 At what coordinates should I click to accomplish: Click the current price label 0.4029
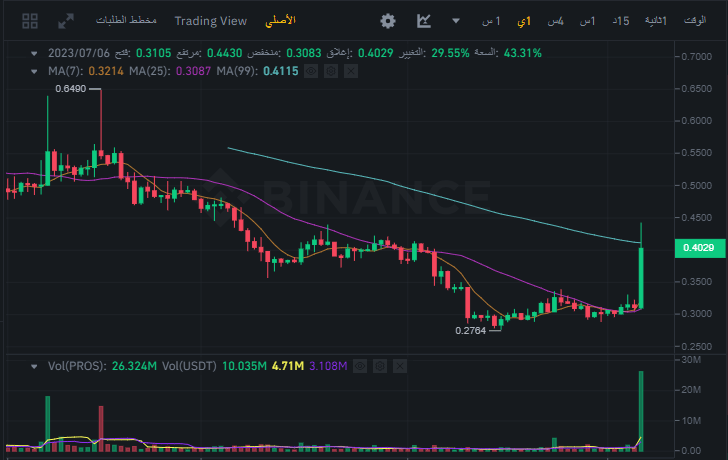[697, 247]
